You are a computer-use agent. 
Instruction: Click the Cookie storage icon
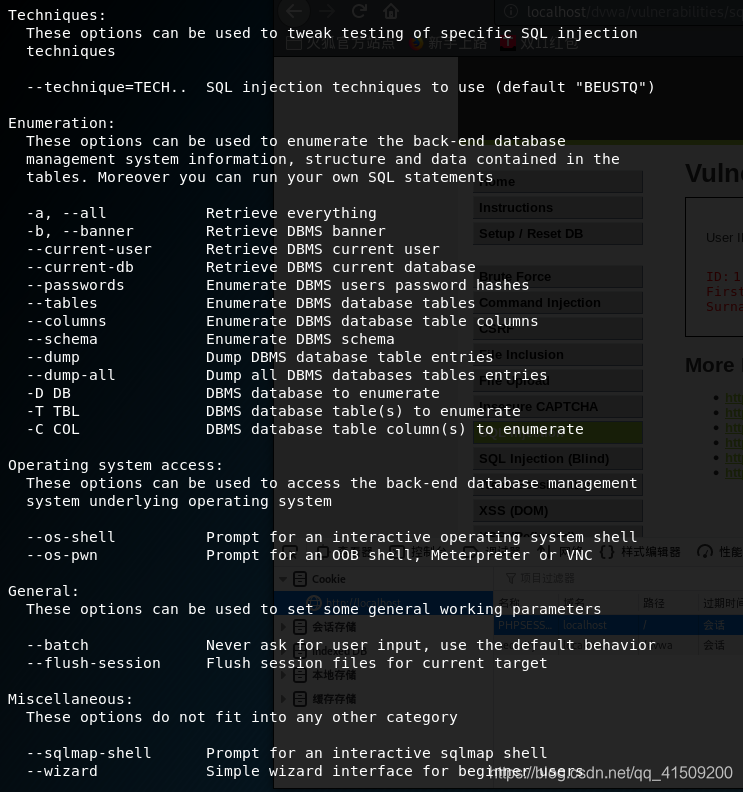click(300, 579)
